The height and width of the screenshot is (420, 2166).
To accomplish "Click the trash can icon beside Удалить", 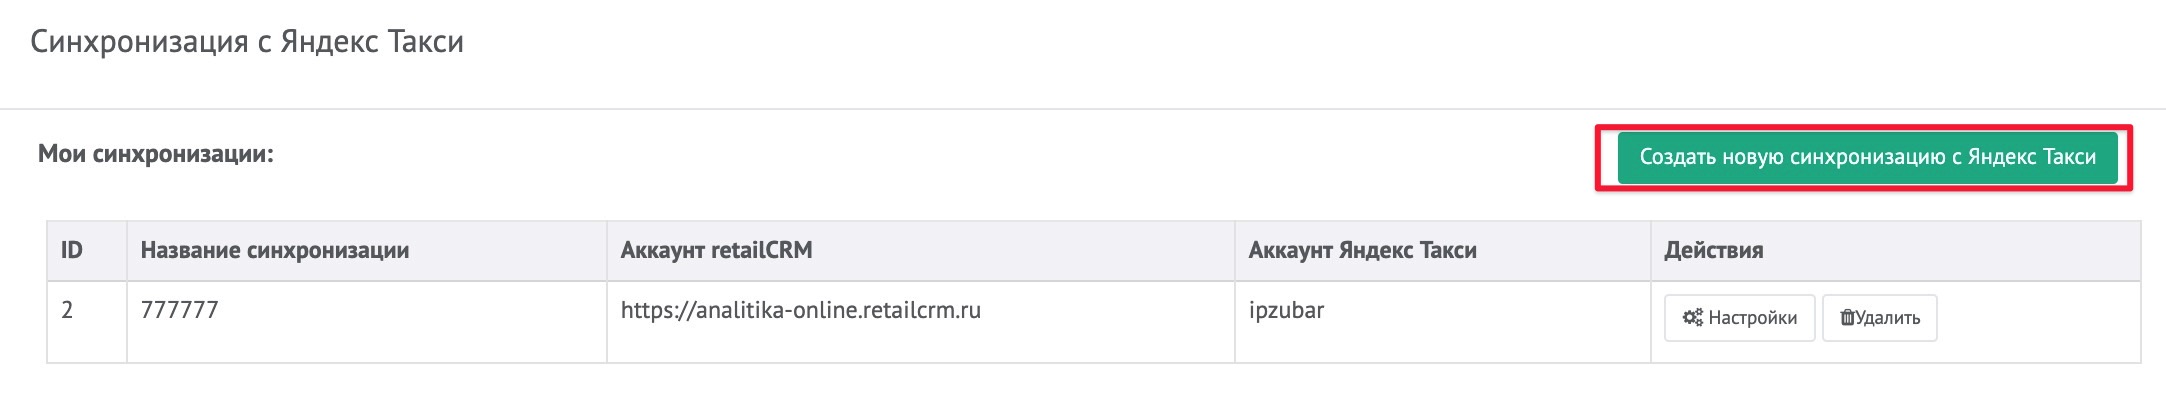I will (1847, 318).
